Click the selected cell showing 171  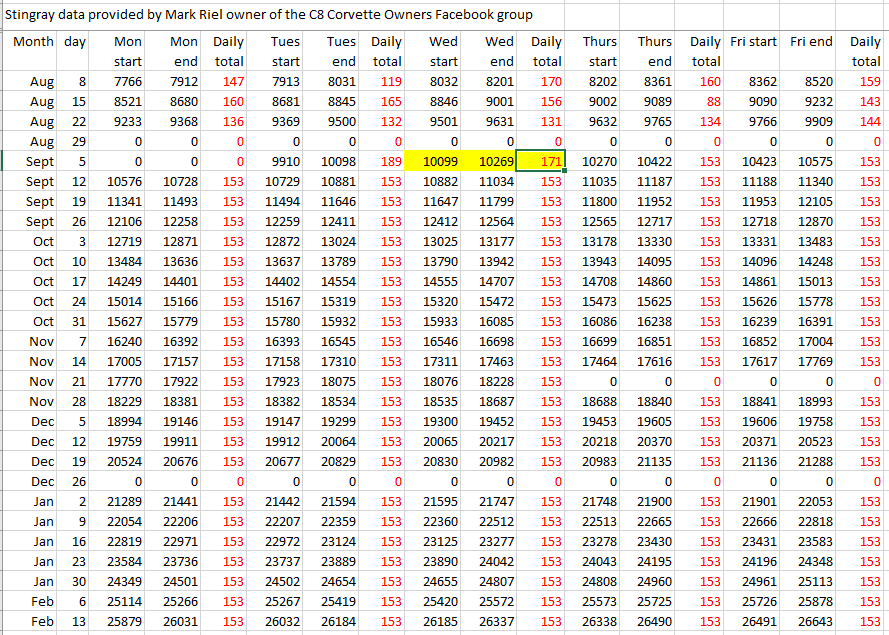coord(545,161)
